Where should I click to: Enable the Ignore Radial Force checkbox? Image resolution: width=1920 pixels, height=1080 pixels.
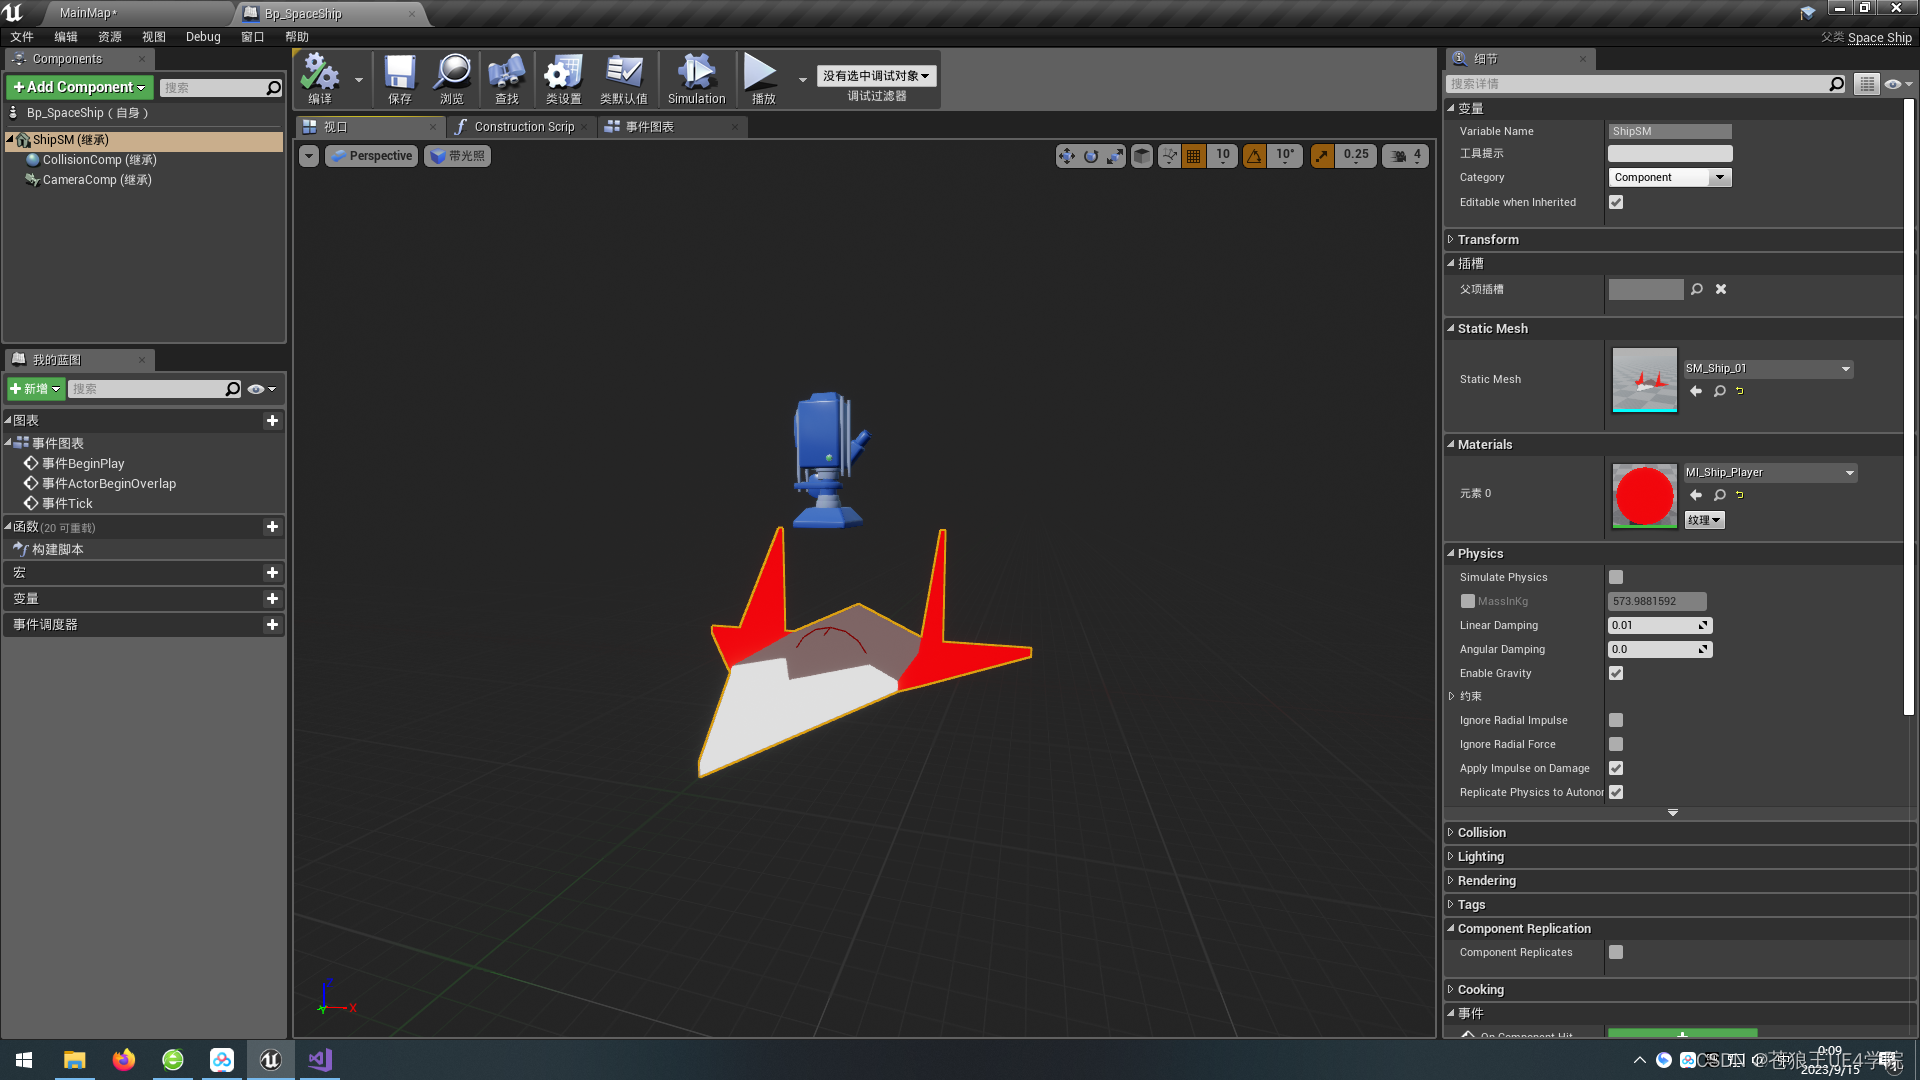1616,744
